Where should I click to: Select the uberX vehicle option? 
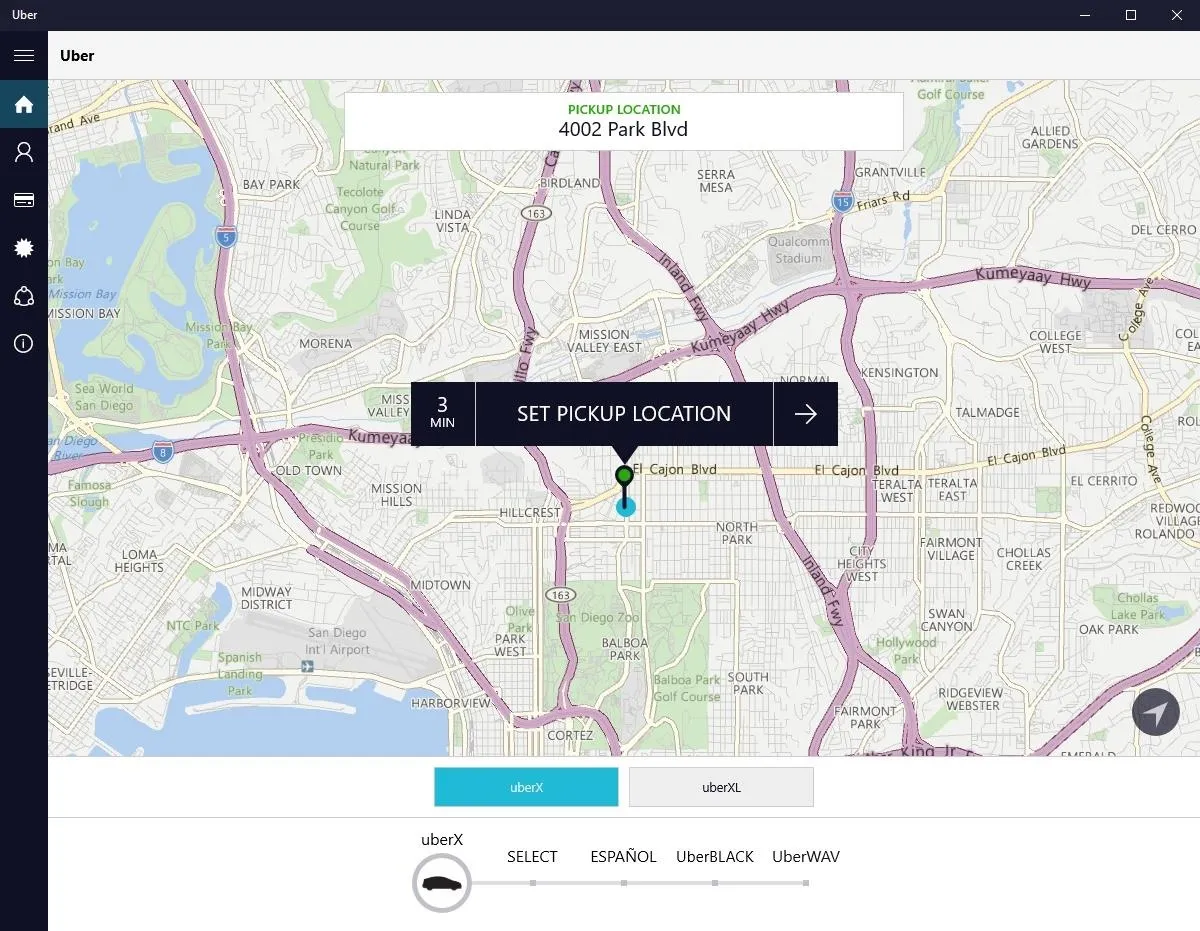pos(526,787)
